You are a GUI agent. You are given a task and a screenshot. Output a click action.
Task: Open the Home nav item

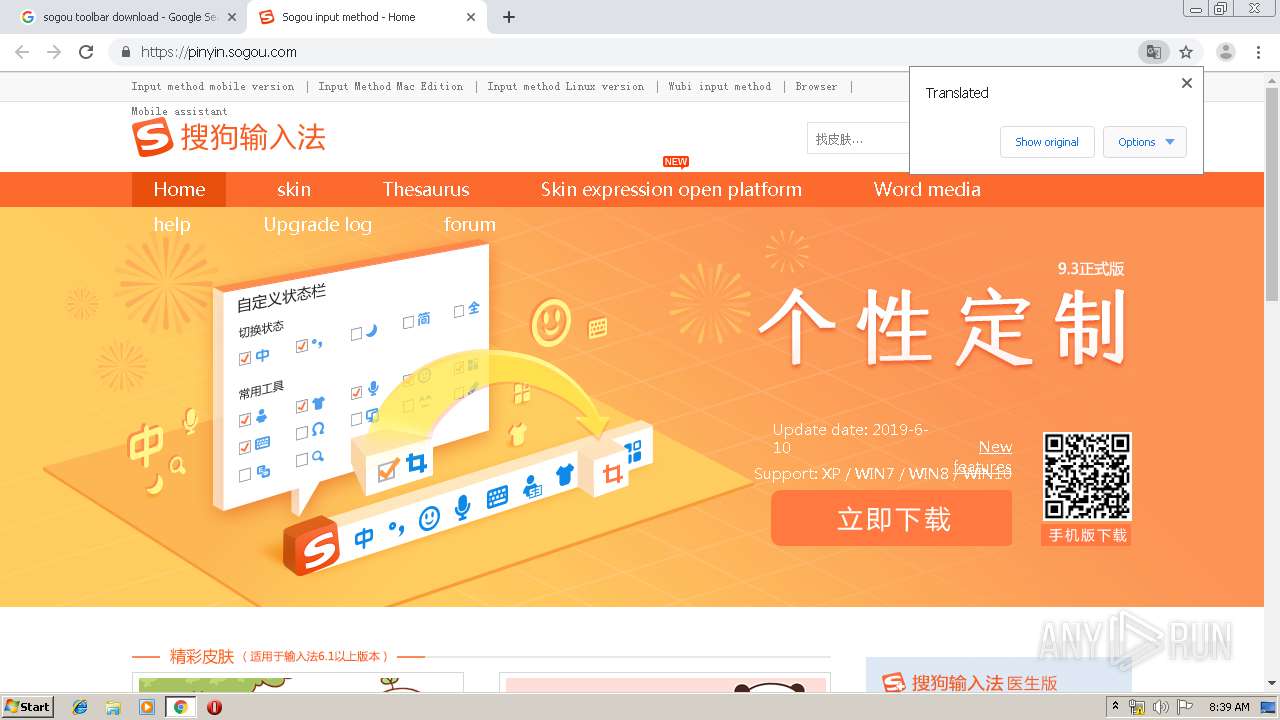pyautogui.click(x=179, y=189)
